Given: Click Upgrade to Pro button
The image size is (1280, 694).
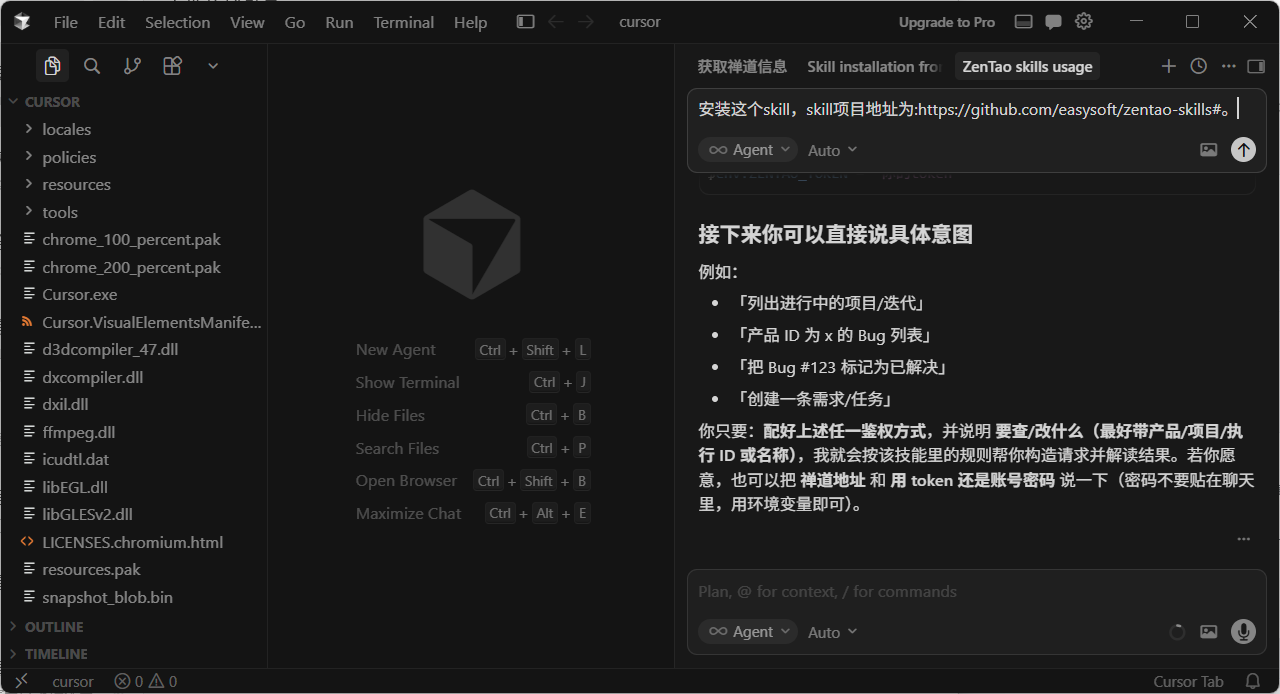Looking at the screenshot, I should coord(947,22).
